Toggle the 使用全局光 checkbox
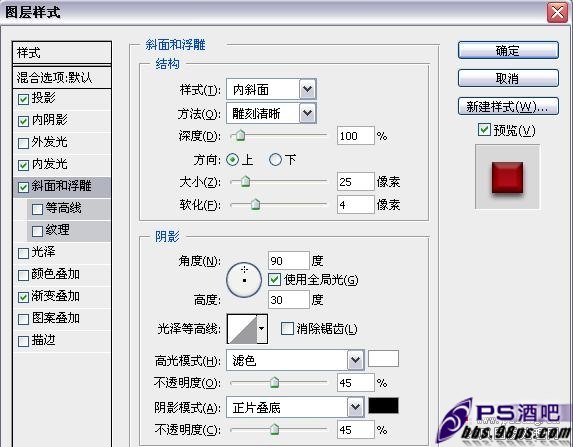Viewport: 573px width, 447px height. click(274, 280)
